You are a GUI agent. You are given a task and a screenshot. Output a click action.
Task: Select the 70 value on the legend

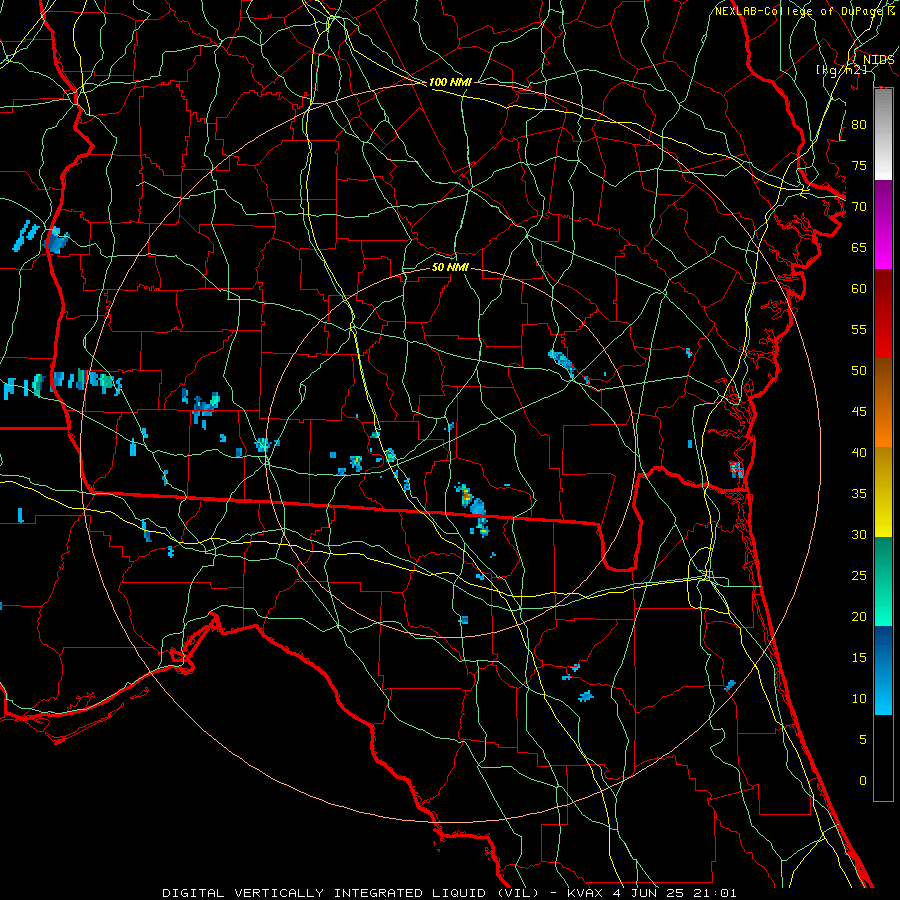pyautogui.click(x=859, y=207)
